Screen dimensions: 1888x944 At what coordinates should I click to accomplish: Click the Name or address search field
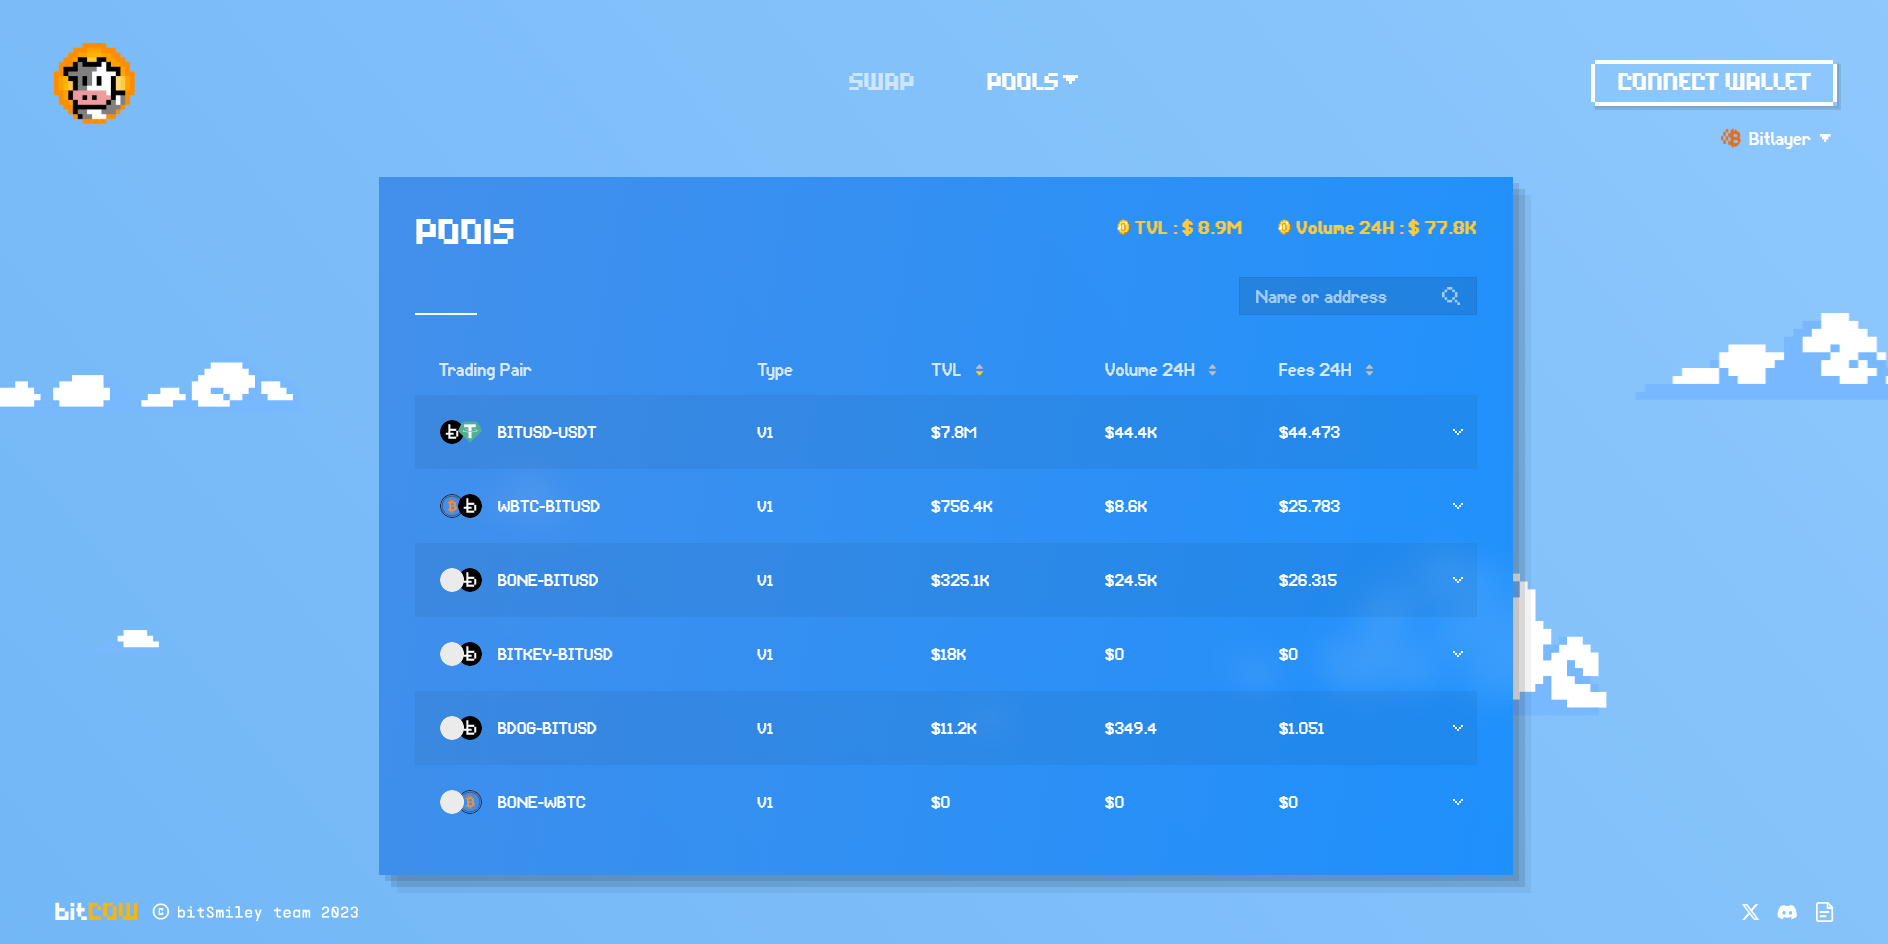click(x=1357, y=296)
